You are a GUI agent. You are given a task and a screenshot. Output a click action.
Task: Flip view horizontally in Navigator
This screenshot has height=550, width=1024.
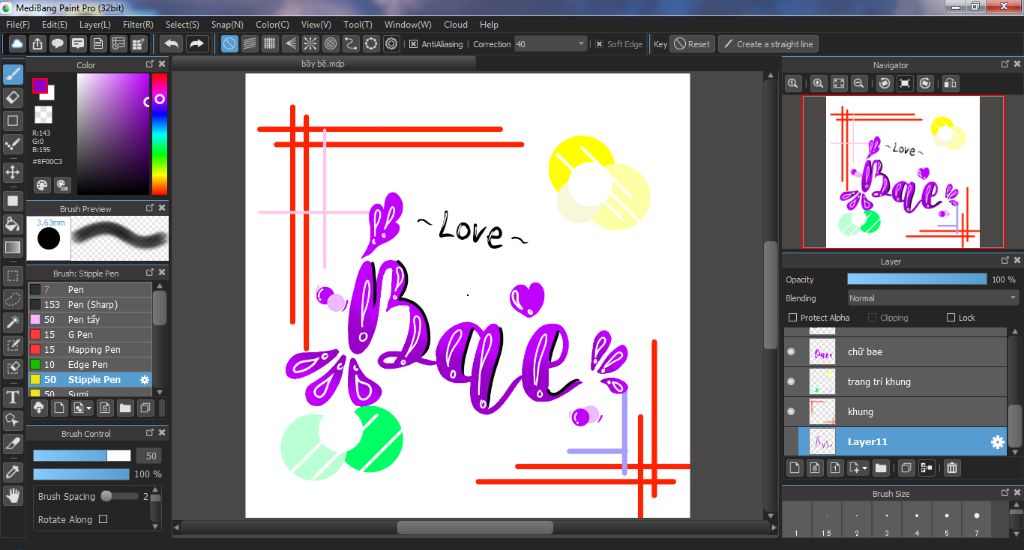(951, 84)
